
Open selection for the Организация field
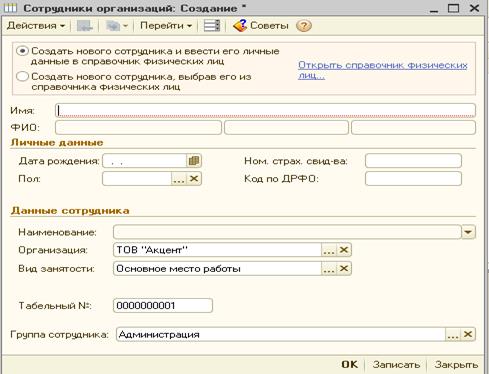(x=329, y=250)
